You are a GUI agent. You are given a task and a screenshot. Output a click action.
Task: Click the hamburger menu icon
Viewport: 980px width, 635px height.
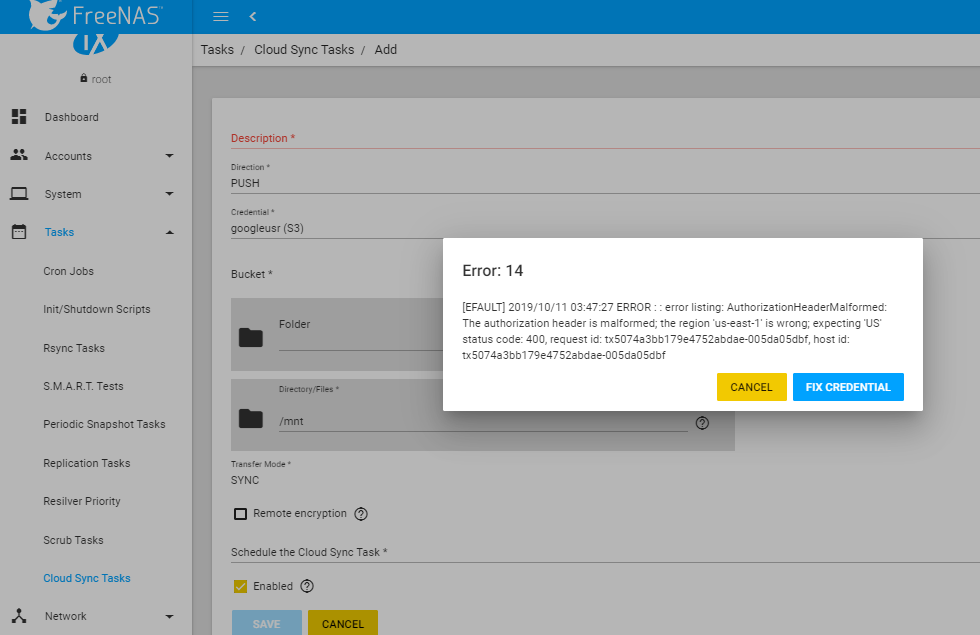(x=221, y=17)
